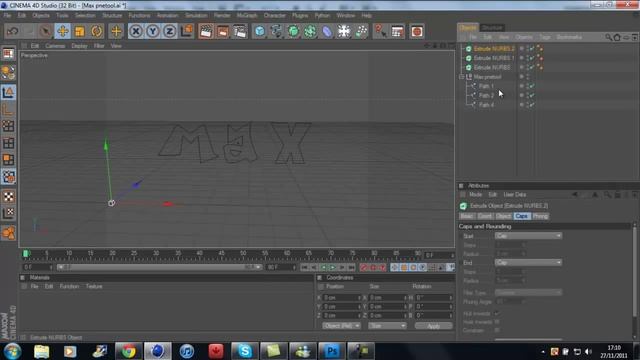Click search icon in Object manager
Screen dimensions: 640x360
click(x=608, y=37)
